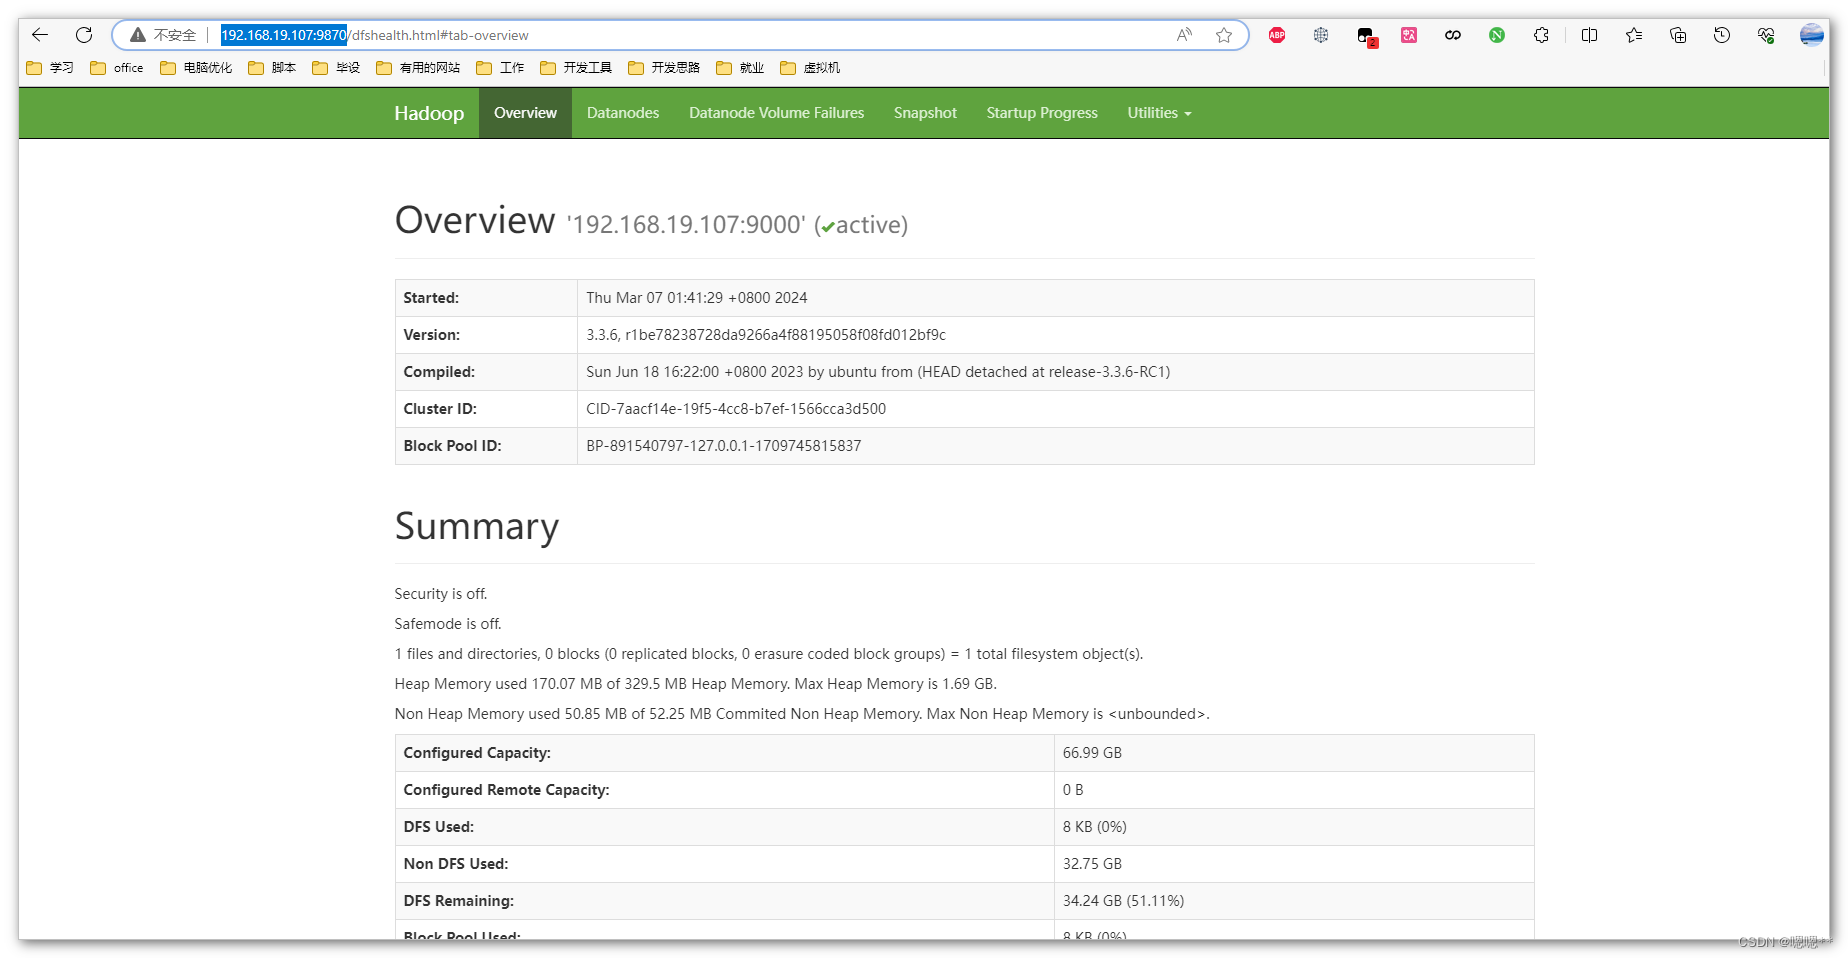The height and width of the screenshot is (958, 1848).
Task: Click the Non DFS Used 32.75 GB value
Action: (x=1092, y=864)
